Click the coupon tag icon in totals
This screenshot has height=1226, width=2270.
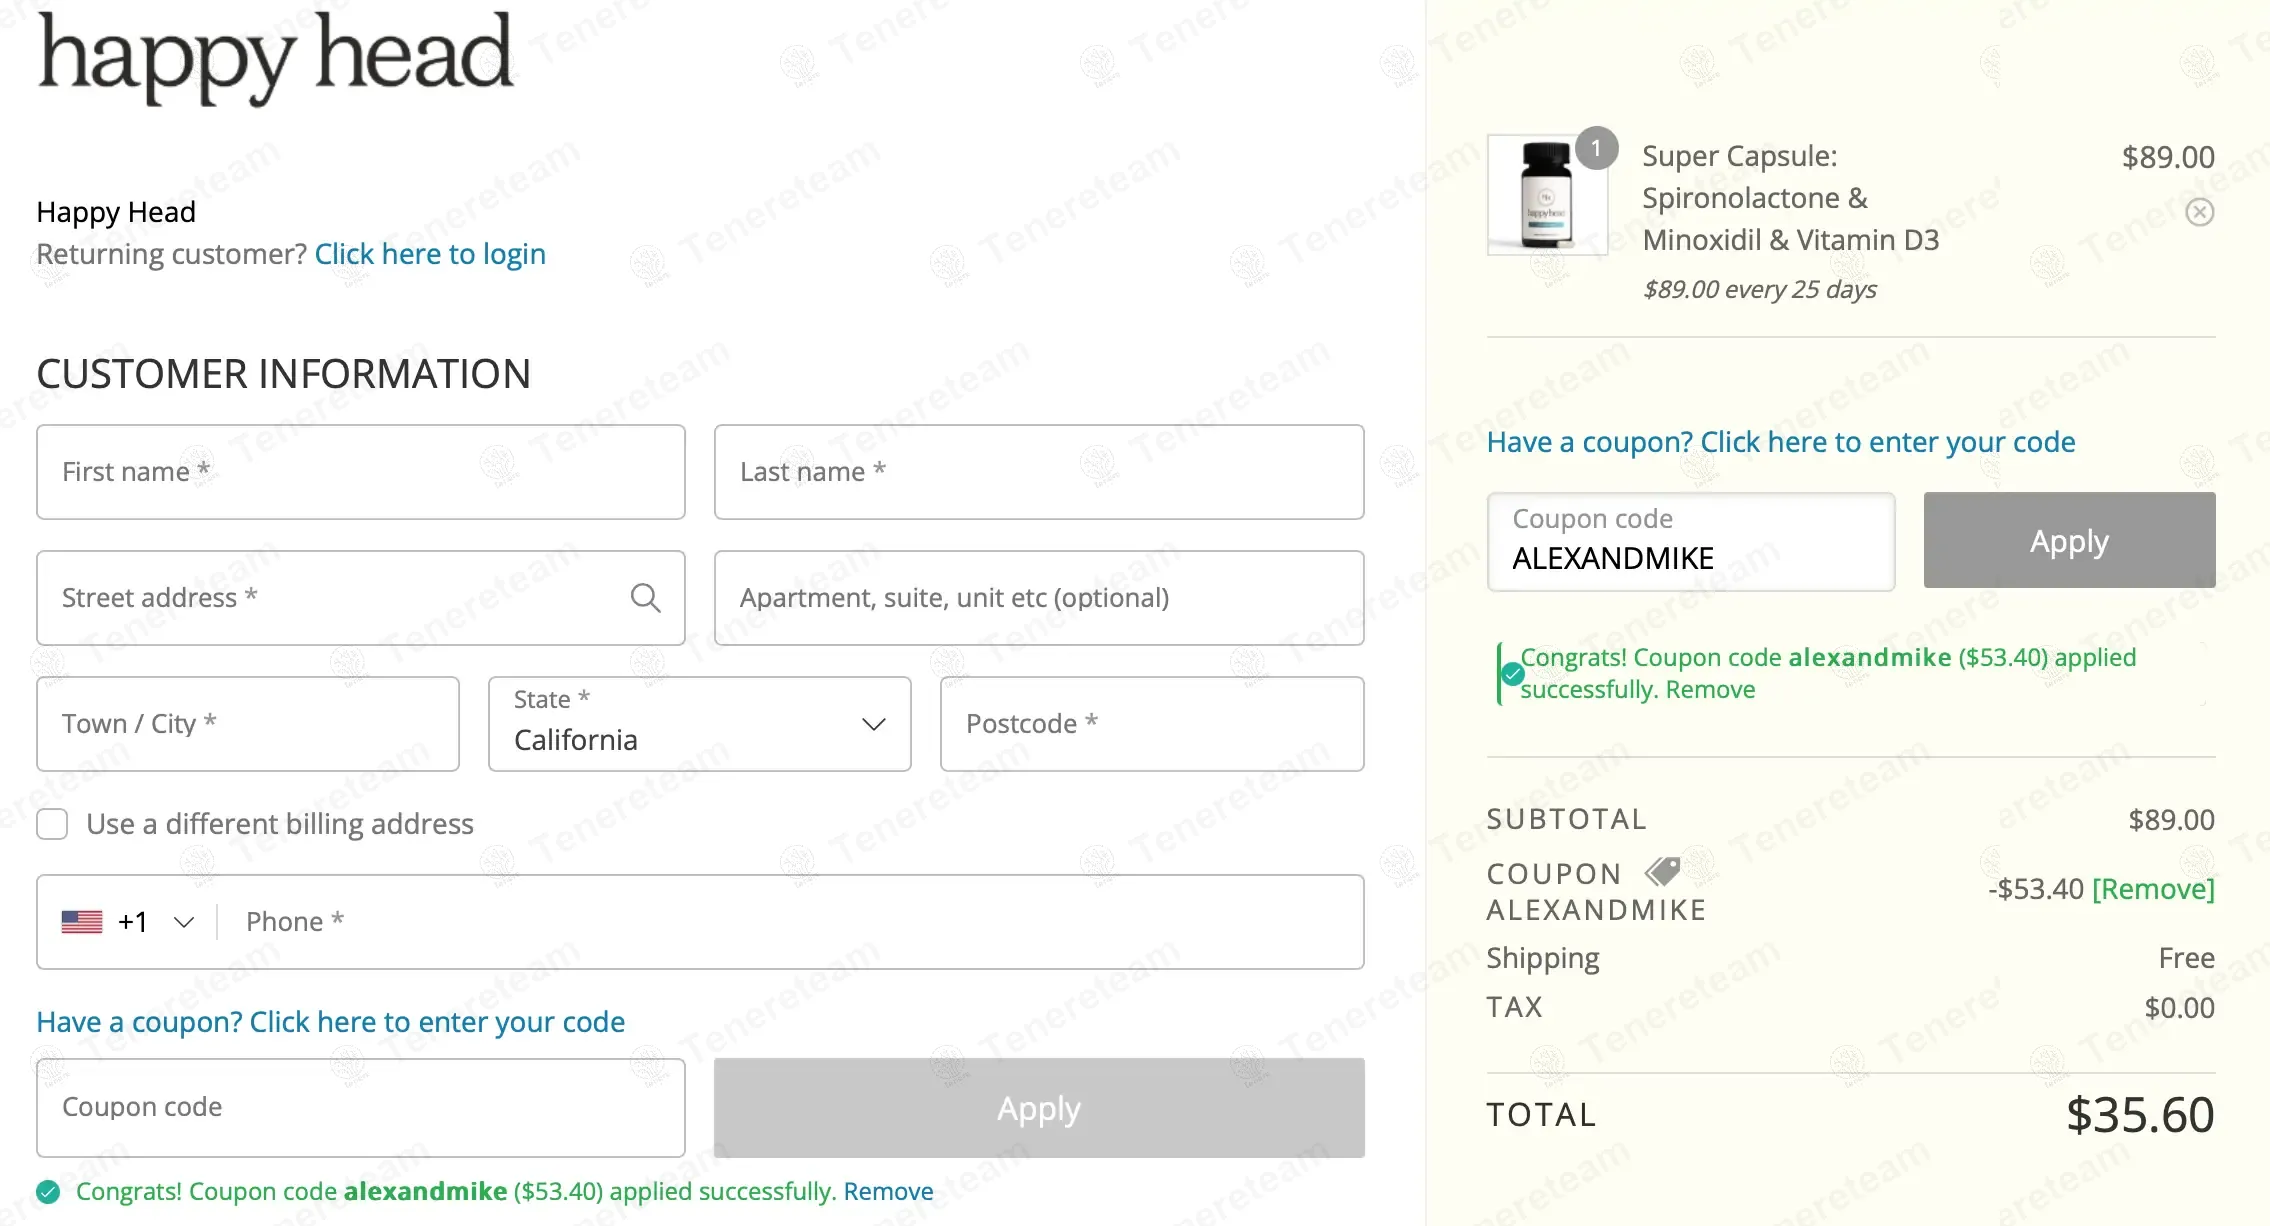tap(1663, 872)
